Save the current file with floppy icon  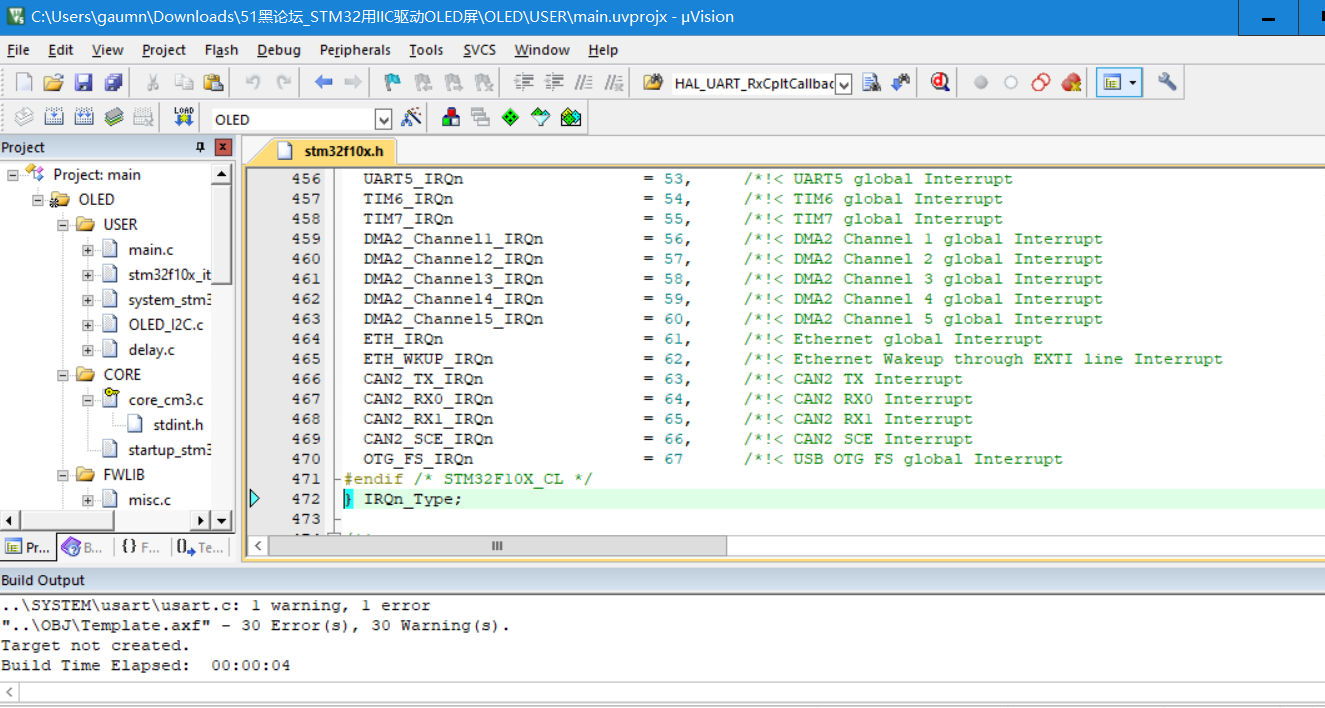pos(84,82)
